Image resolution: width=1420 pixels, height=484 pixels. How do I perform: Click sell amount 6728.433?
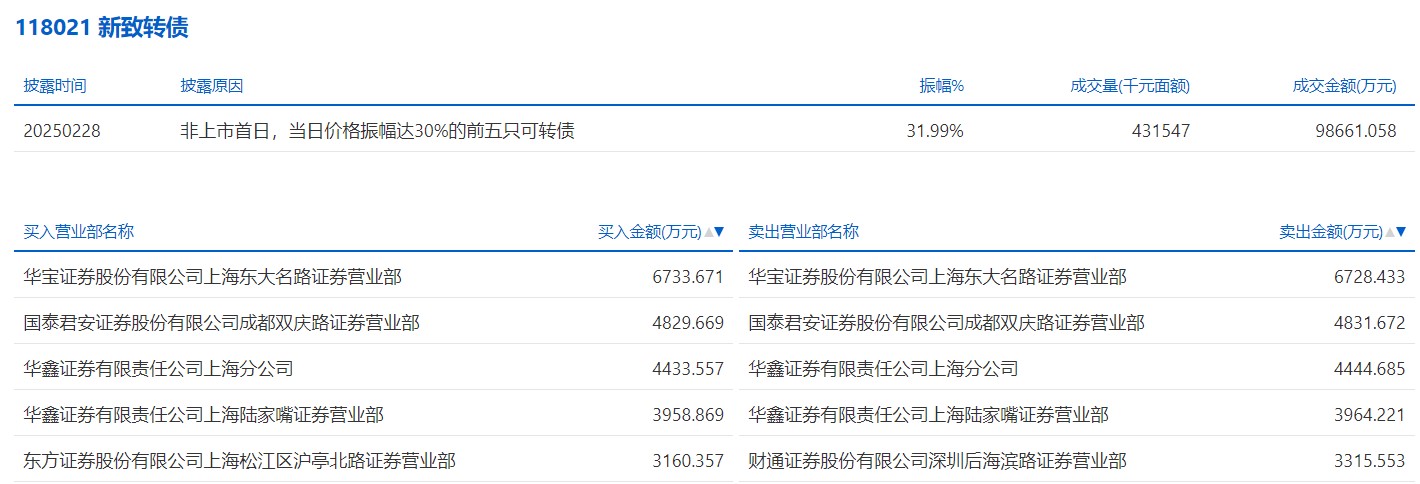click(1369, 277)
